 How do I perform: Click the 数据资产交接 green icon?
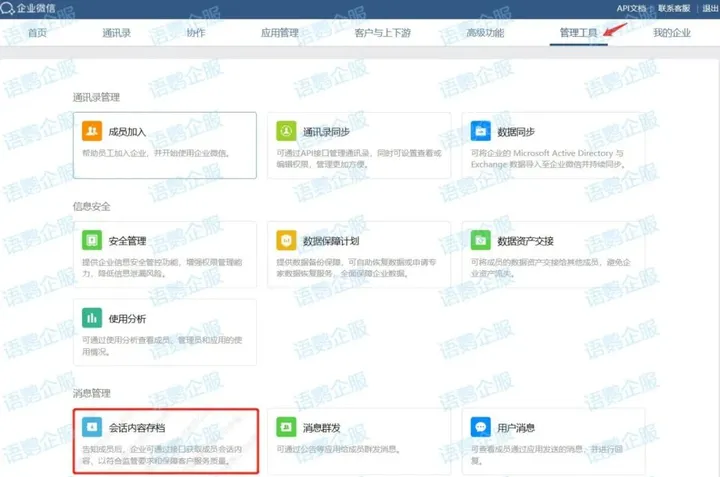tap(481, 241)
